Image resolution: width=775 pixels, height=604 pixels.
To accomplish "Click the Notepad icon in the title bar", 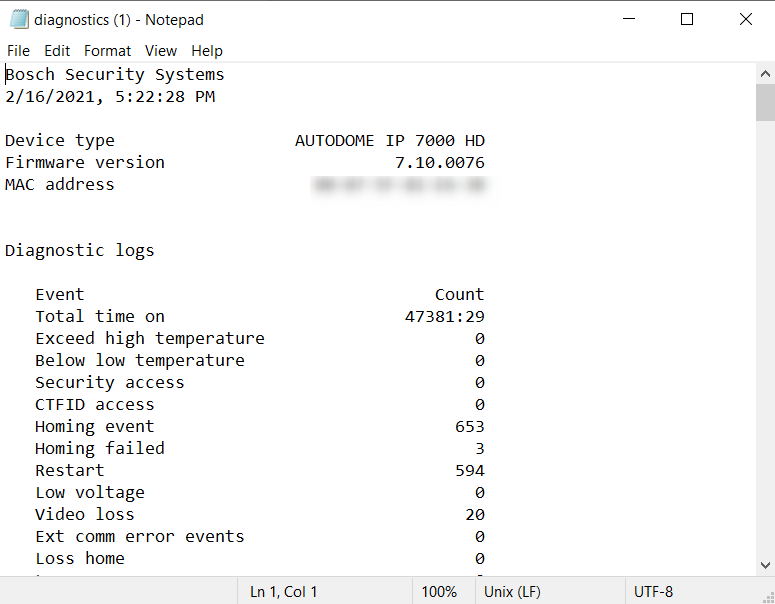I will point(19,20).
